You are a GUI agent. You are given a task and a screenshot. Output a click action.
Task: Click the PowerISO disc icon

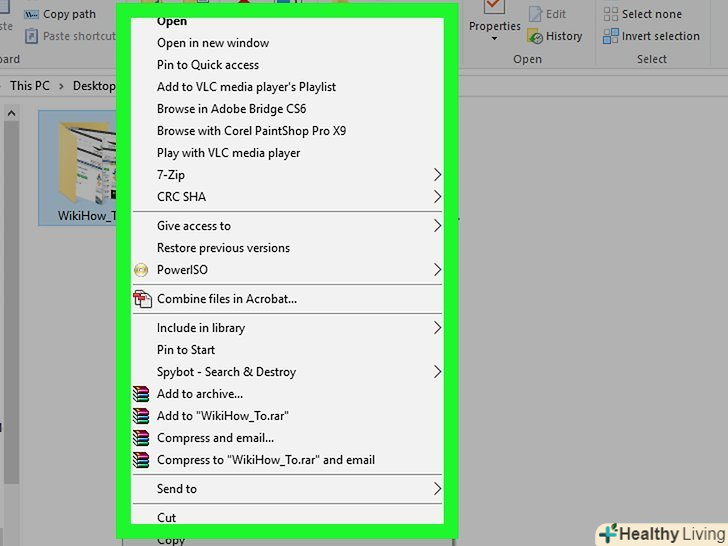pos(141,270)
